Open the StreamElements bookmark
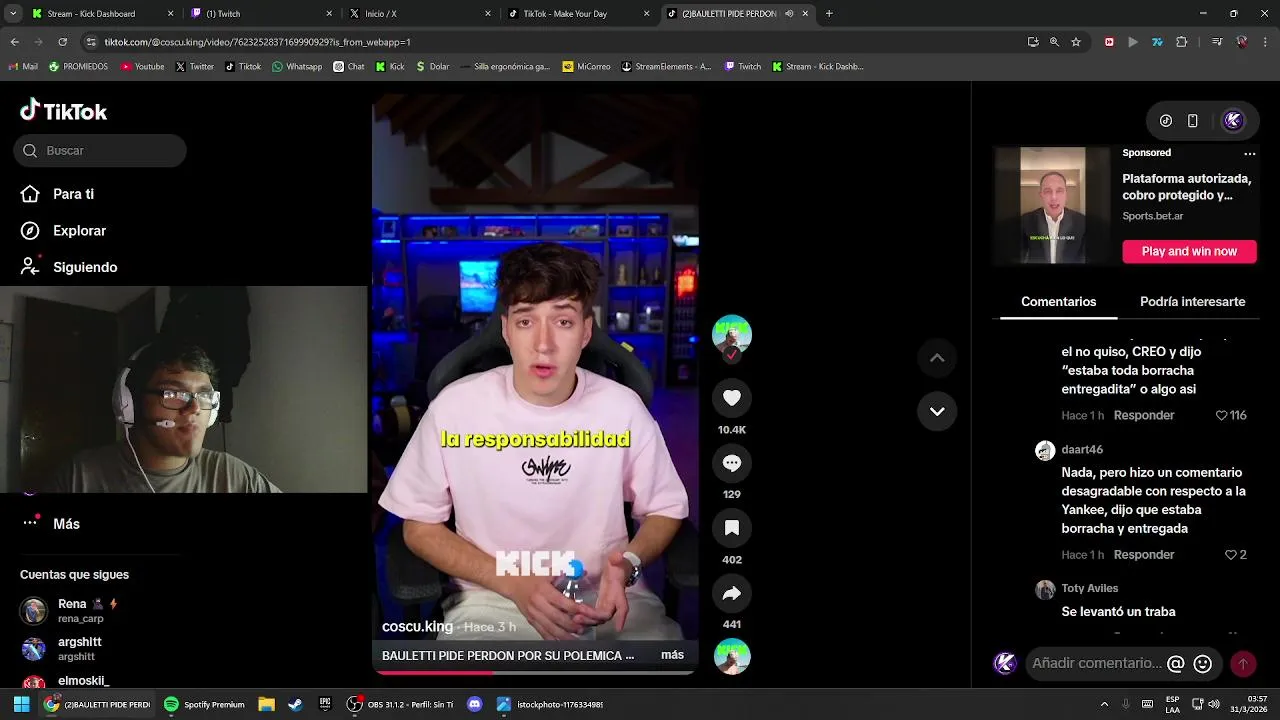The image size is (1280, 720). 666,67
